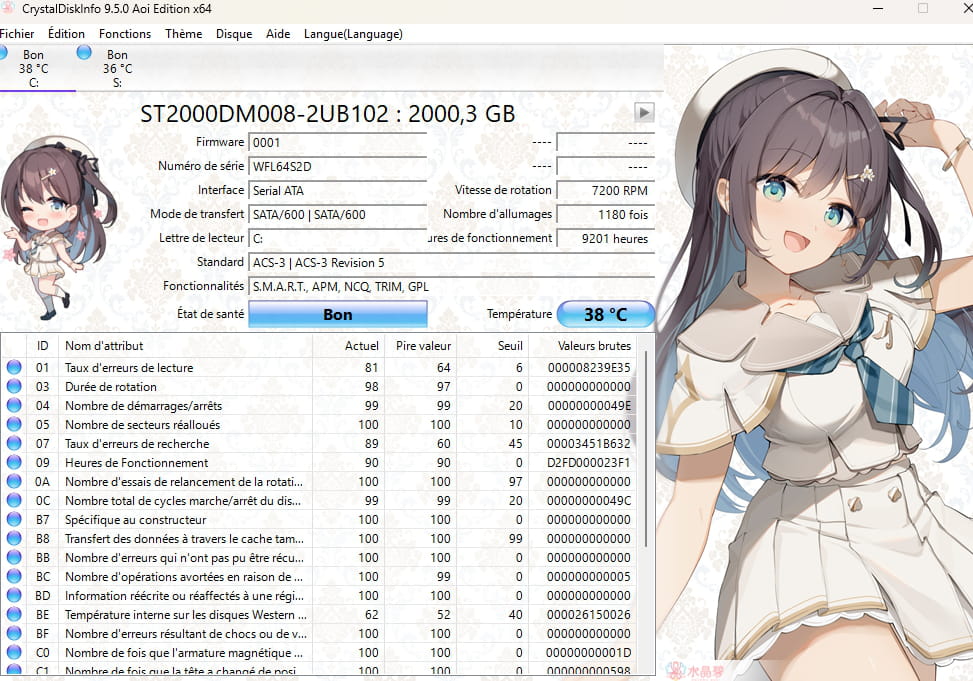Open the Thème menu
973x681 pixels.
(184, 34)
